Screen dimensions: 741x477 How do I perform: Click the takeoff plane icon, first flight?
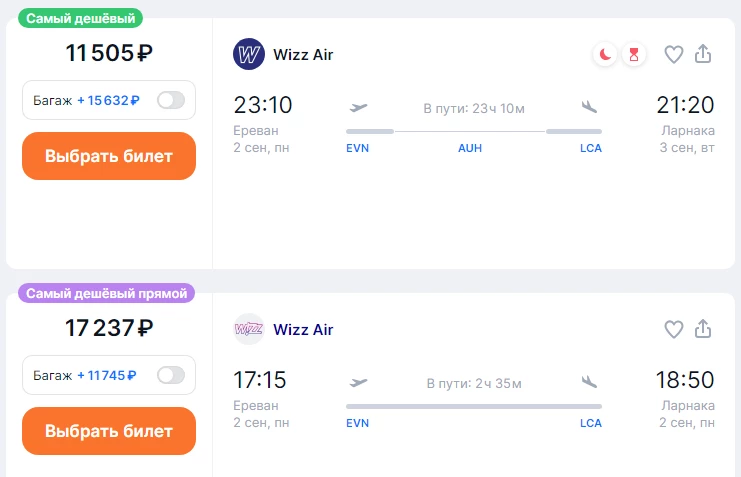[358, 108]
